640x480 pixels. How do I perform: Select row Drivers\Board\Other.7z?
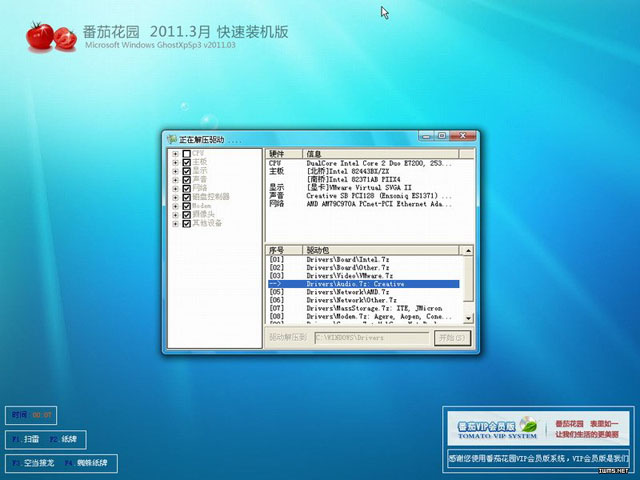(363, 268)
